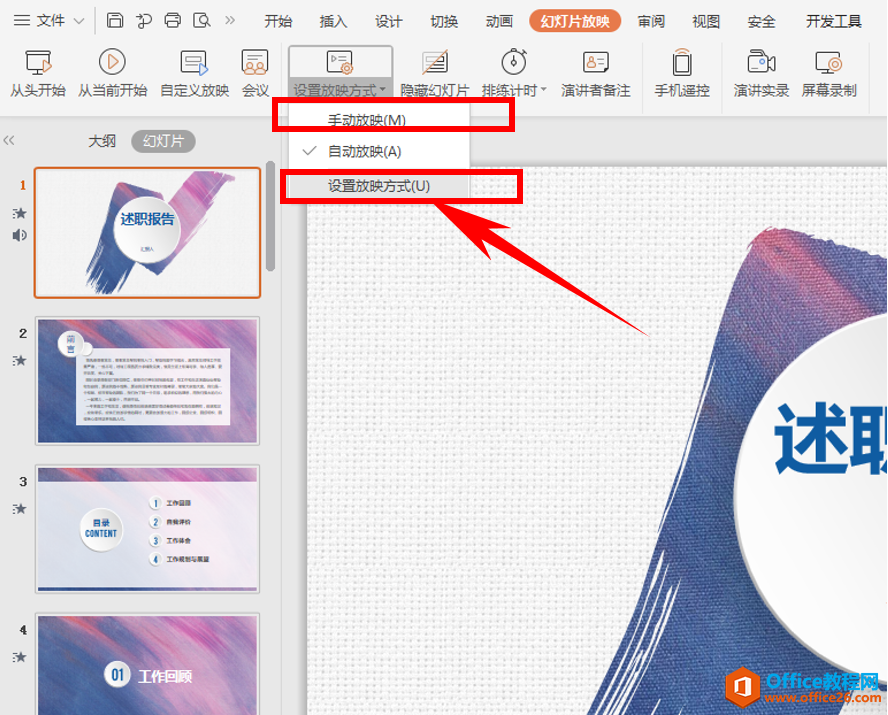Switch to the 审阅 ribbon tab

tap(651, 22)
